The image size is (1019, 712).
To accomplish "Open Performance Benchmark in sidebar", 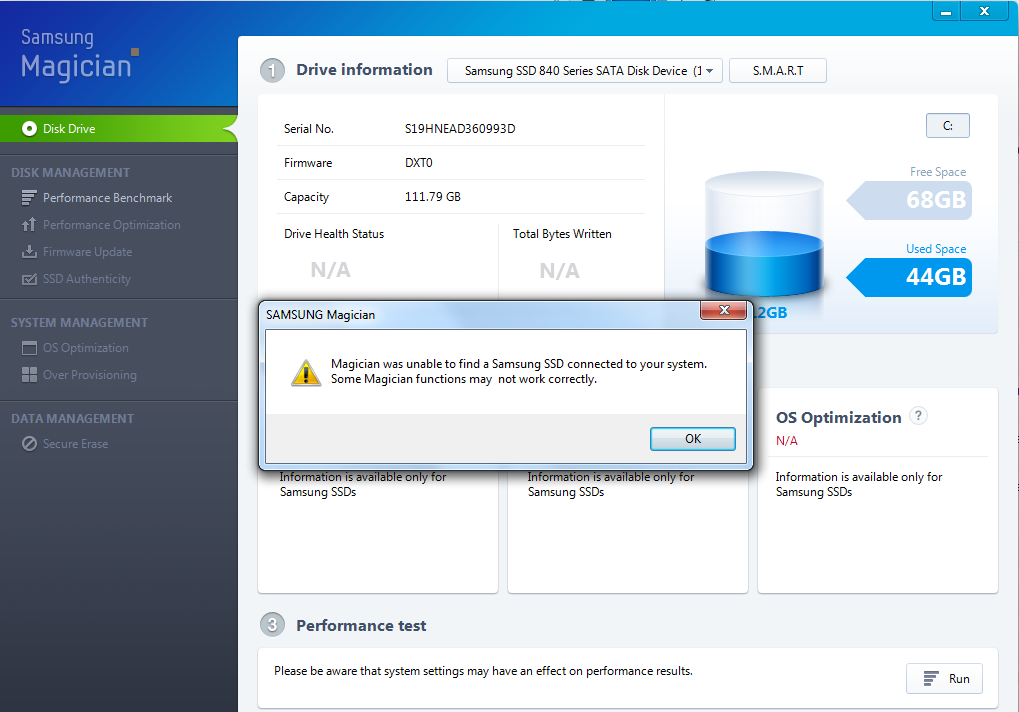I will coord(107,197).
